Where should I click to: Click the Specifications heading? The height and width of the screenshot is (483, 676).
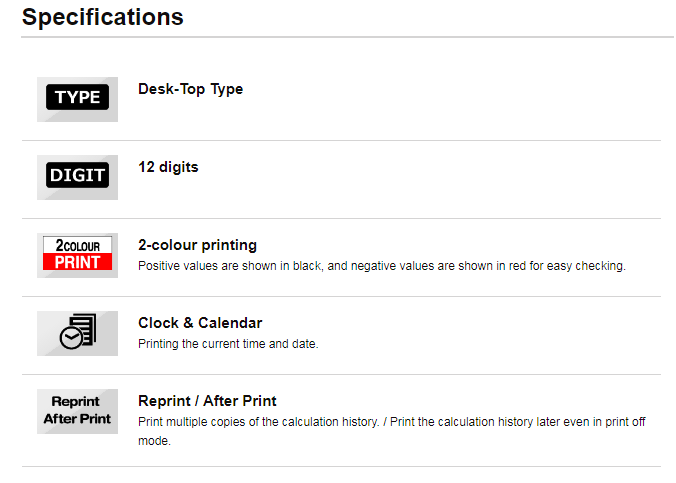click(103, 17)
